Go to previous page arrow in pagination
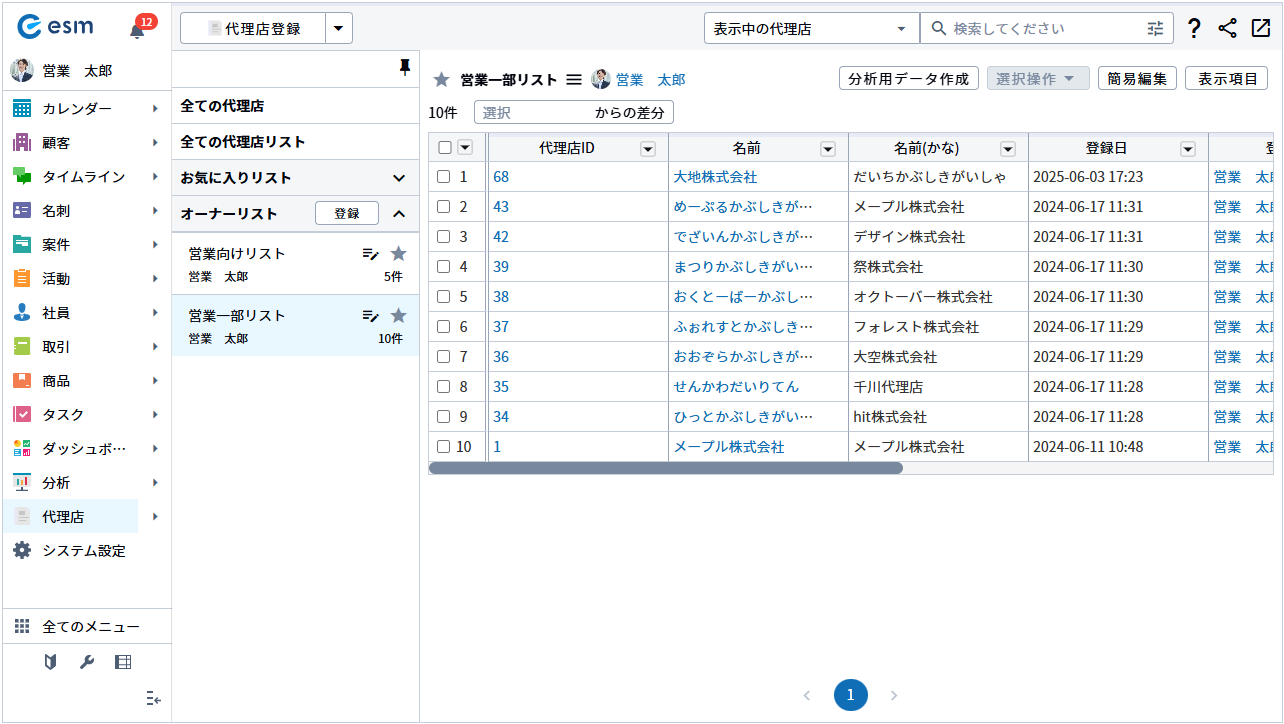 [x=807, y=695]
